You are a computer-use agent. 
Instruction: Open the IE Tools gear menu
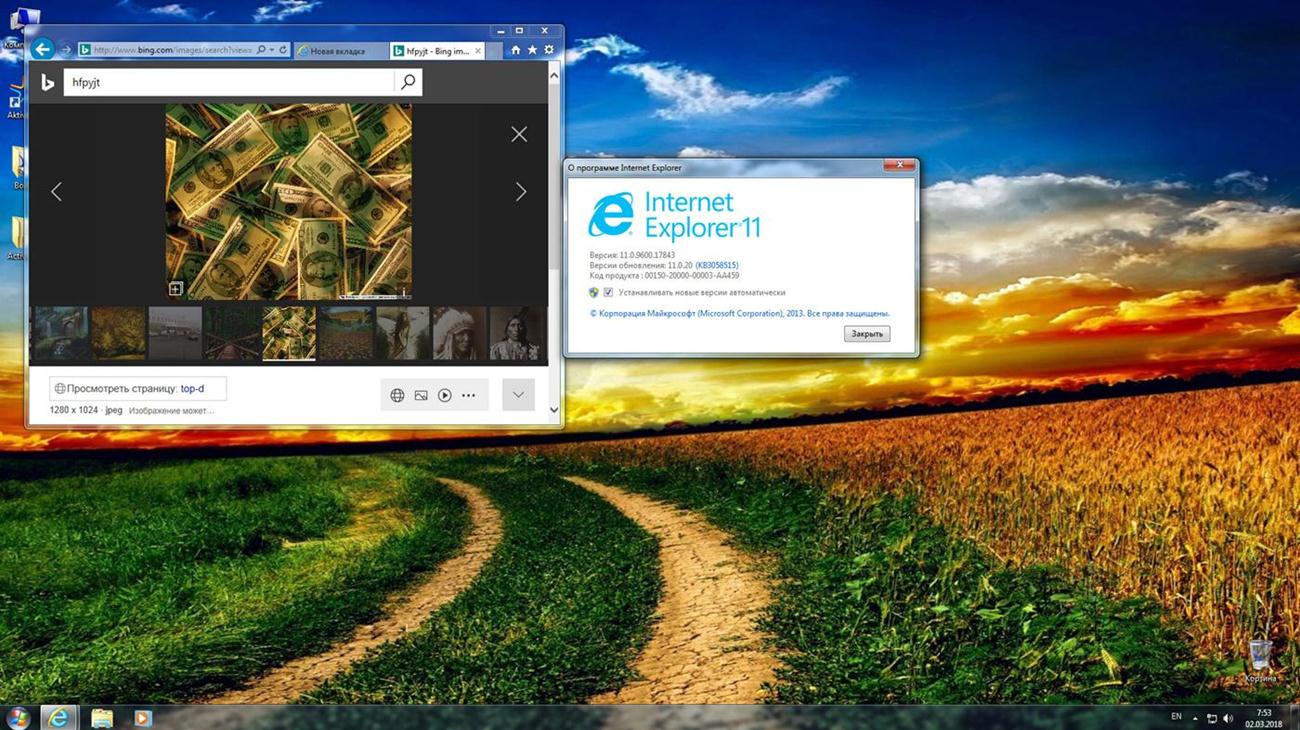[548, 50]
